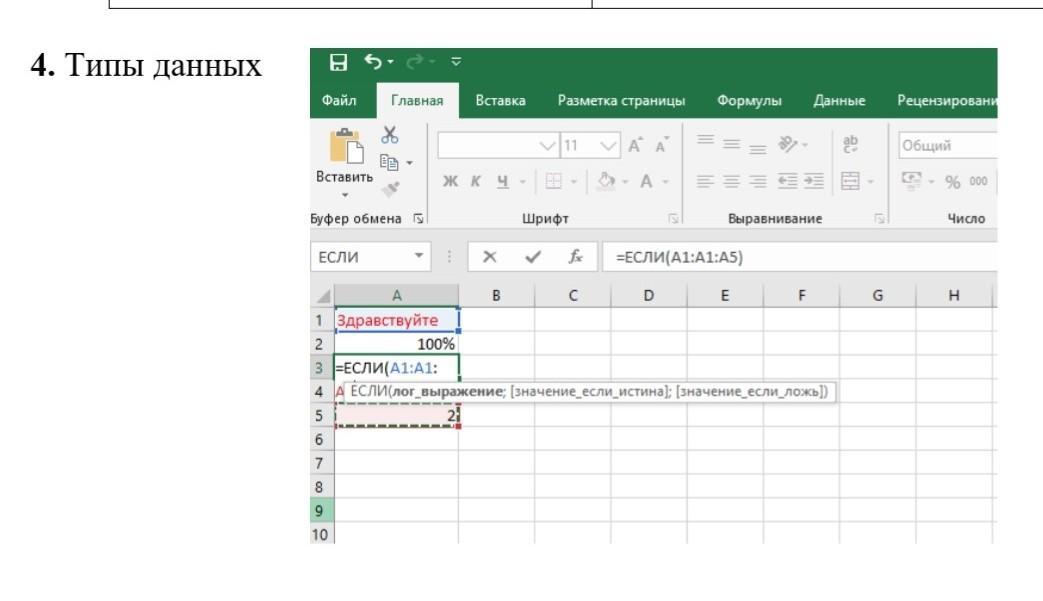The width and height of the screenshot is (1043, 601).
Task: Open the Выравнивание dialog launcher
Action: click(x=879, y=219)
